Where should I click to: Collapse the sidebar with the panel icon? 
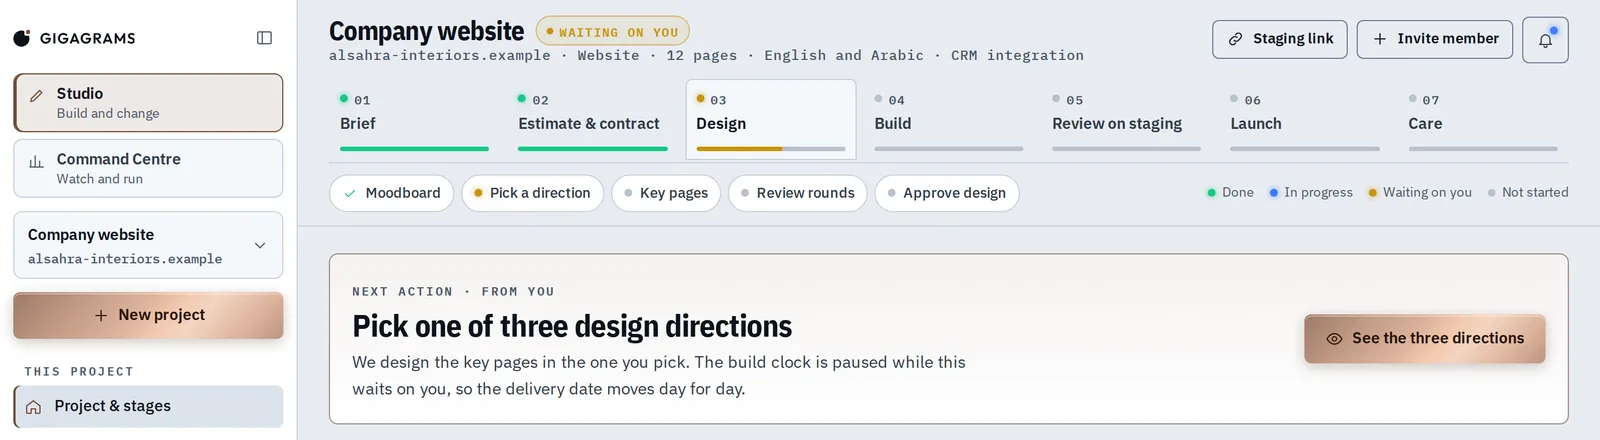[x=264, y=38]
